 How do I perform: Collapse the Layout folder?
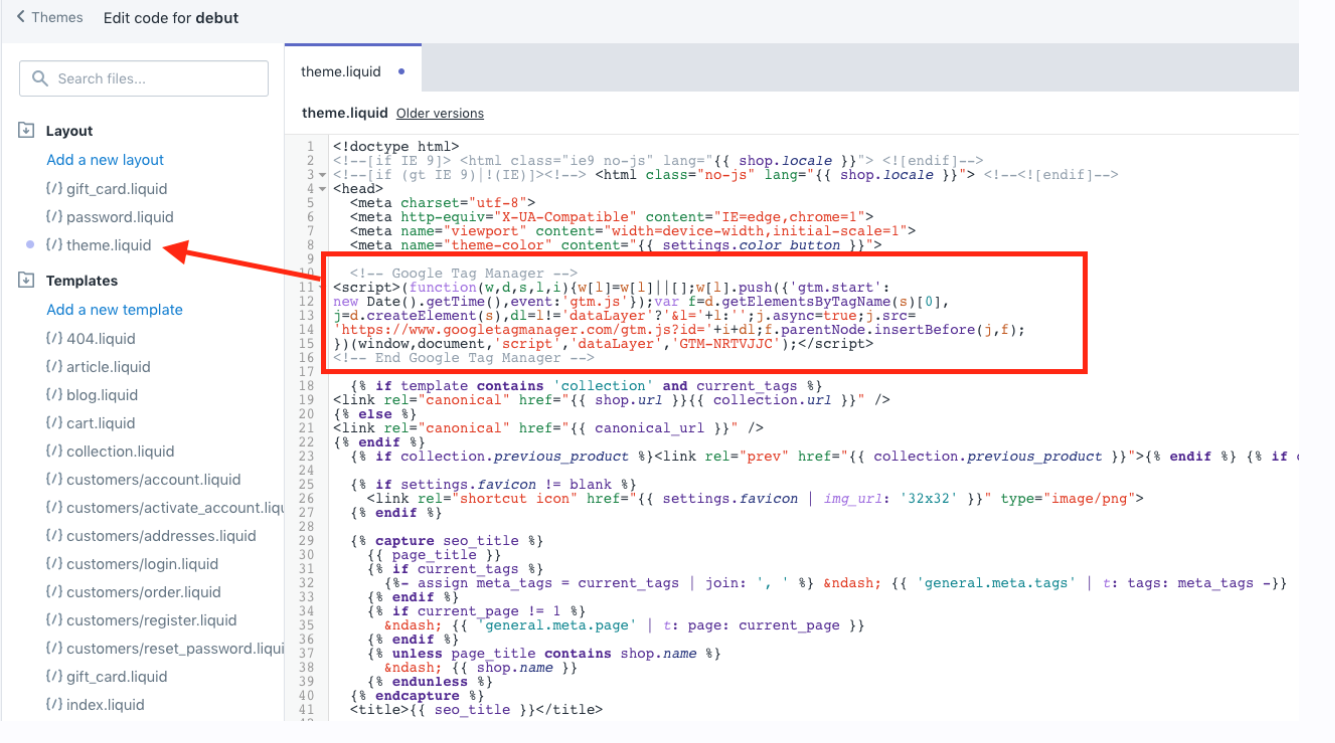(26, 131)
